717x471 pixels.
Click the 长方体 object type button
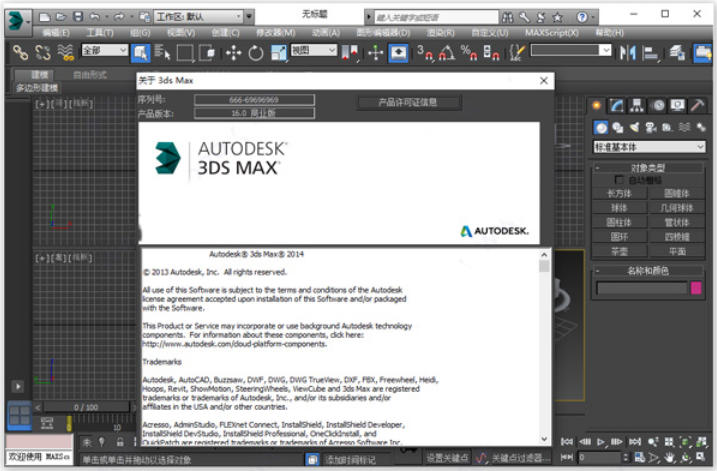click(x=619, y=193)
